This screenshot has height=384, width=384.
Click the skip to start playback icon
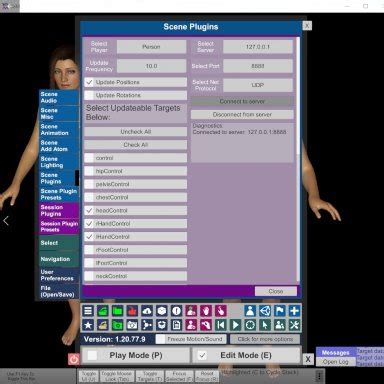coord(221,325)
